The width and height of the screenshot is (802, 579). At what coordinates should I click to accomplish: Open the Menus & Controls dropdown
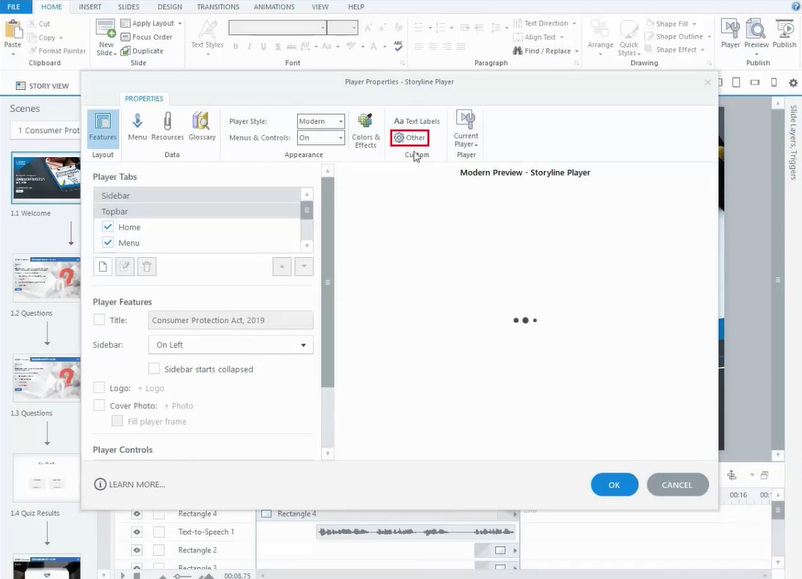(321, 138)
